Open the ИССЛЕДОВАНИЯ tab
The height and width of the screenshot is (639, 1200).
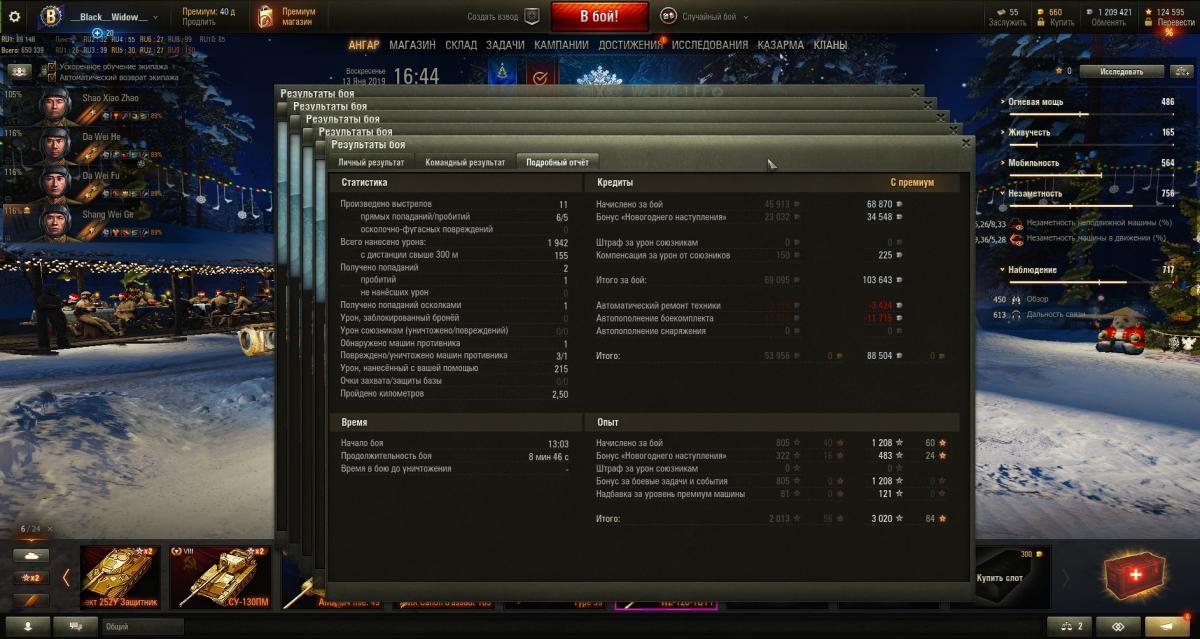tap(710, 45)
